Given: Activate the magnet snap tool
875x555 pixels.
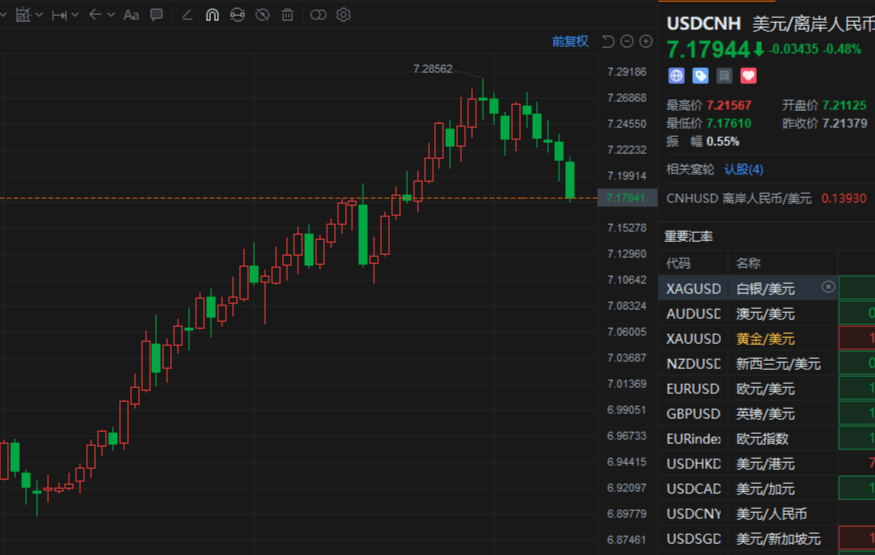Looking at the screenshot, I should (212, 15).
